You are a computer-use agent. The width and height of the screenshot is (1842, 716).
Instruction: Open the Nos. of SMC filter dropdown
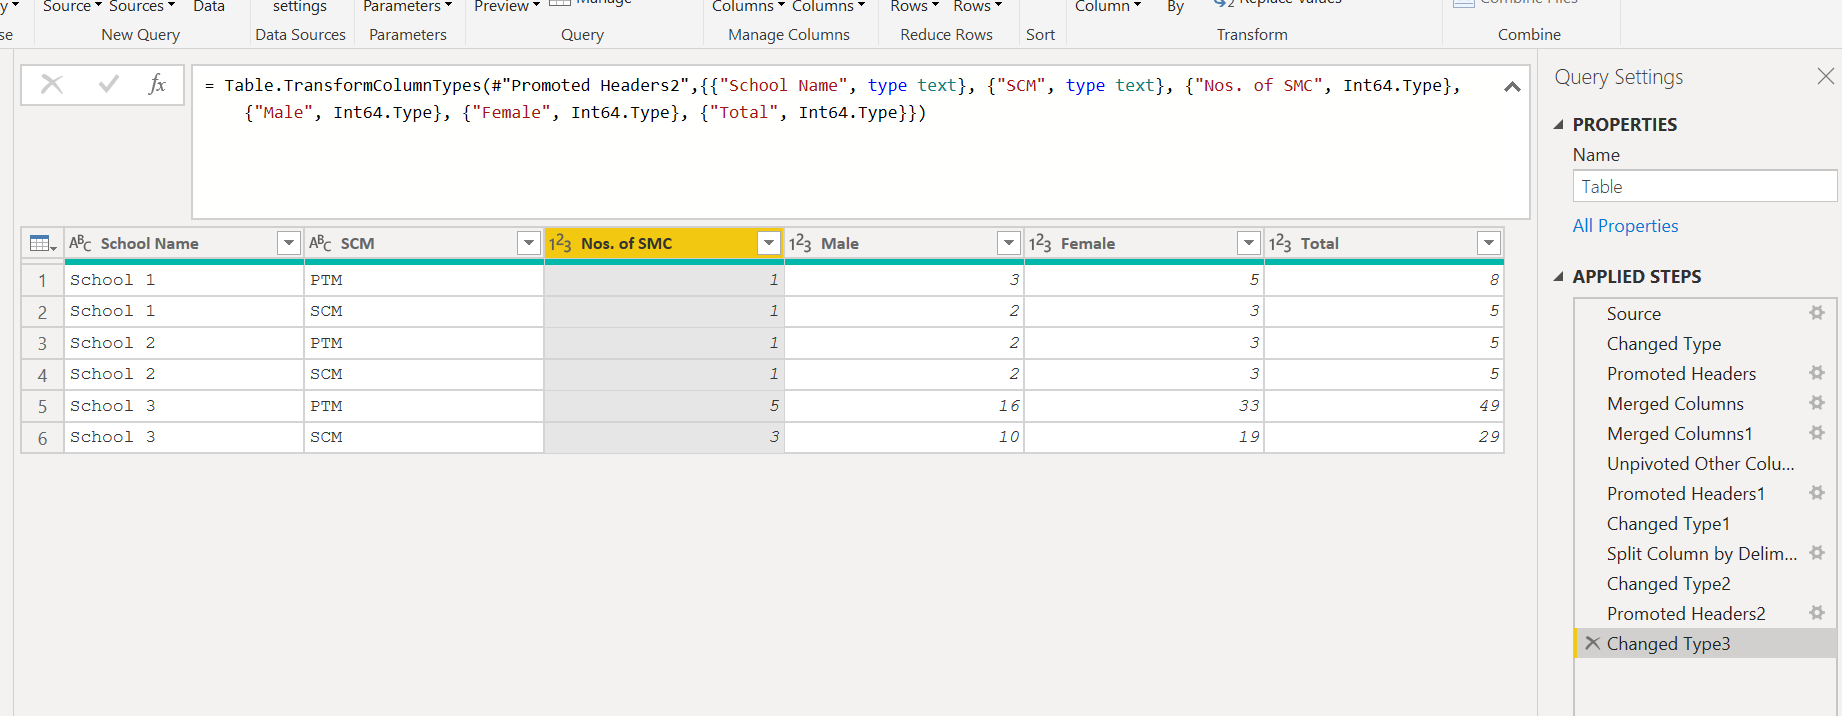click(769, 243)
